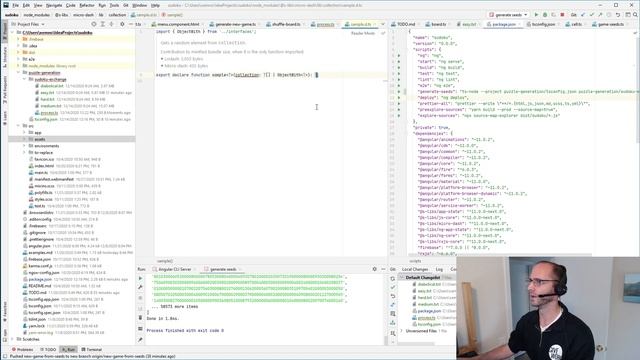
Task: Click the "generate-seeds" script line in package.json
Action: pyautogui.click(x=527, y=91)
